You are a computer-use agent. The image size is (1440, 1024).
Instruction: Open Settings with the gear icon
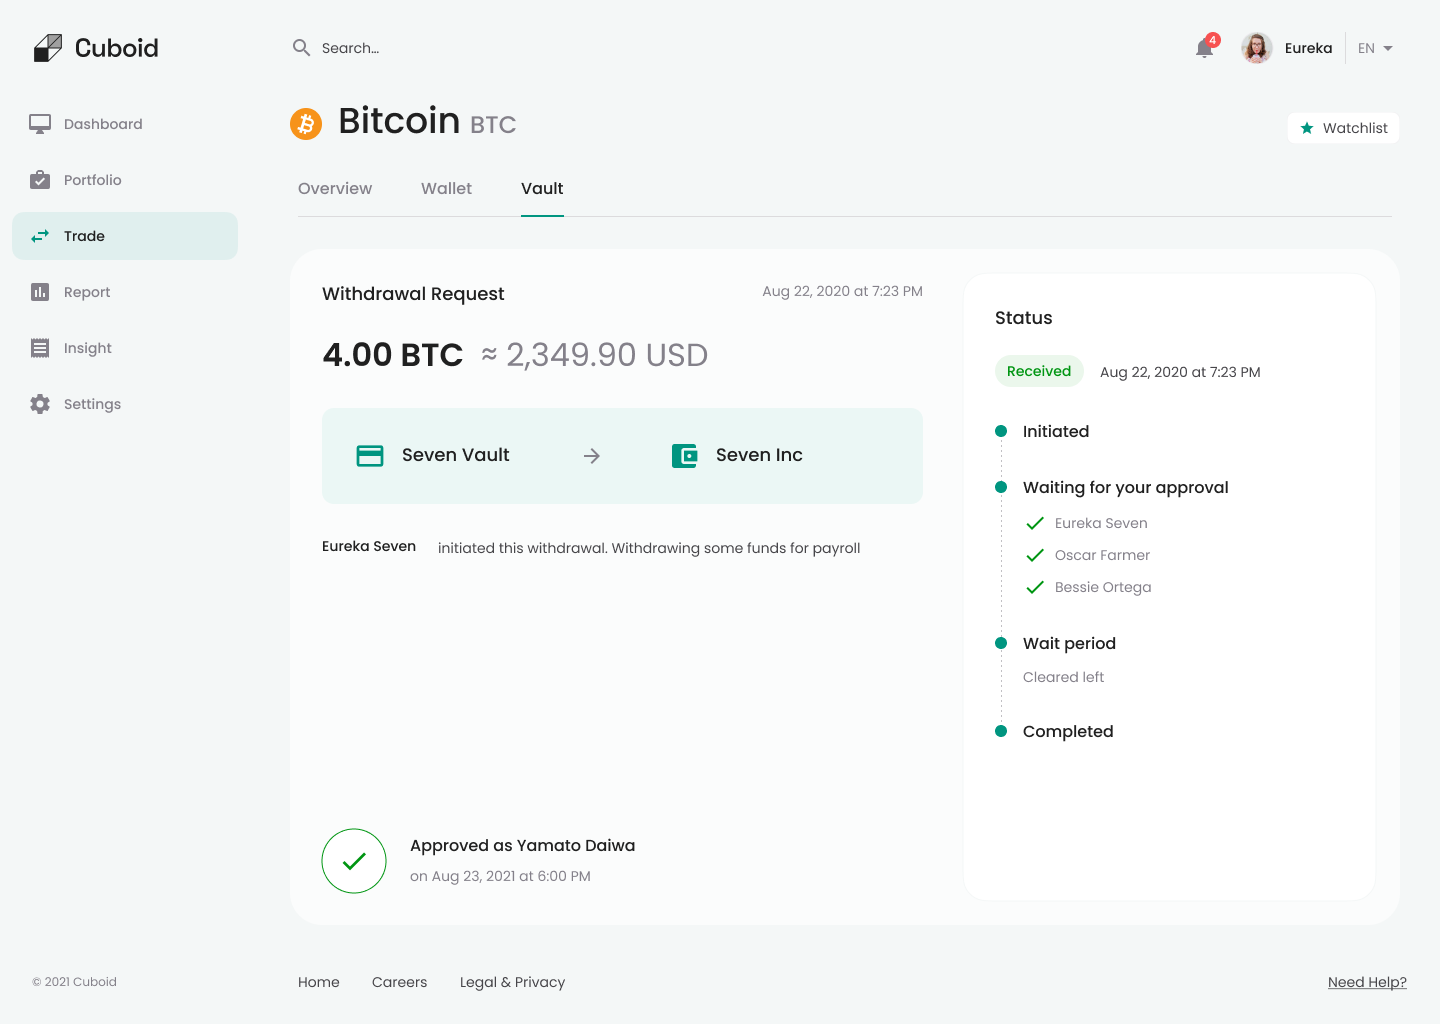coord(39,403)
